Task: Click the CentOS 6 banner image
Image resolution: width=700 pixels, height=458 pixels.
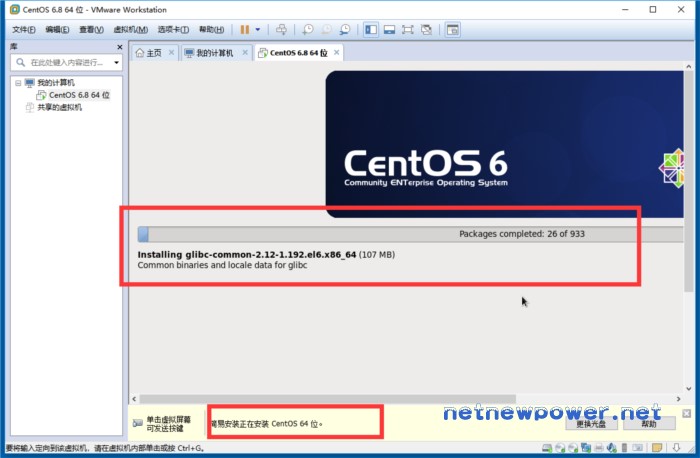Action: point(504,144)
